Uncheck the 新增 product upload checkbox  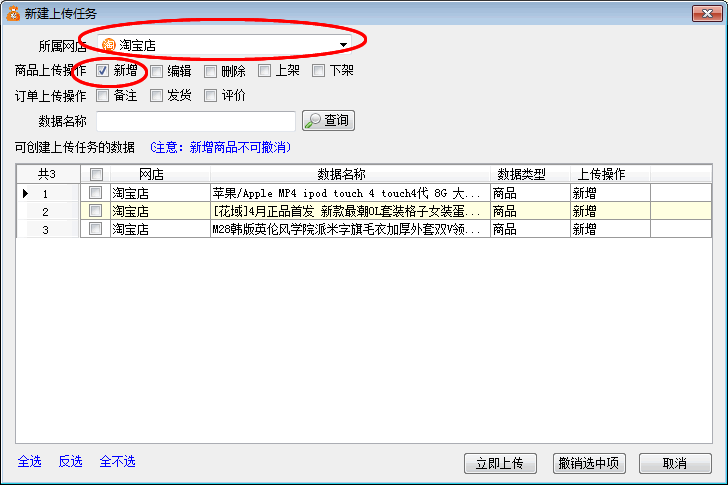click(x=102, y=71)
